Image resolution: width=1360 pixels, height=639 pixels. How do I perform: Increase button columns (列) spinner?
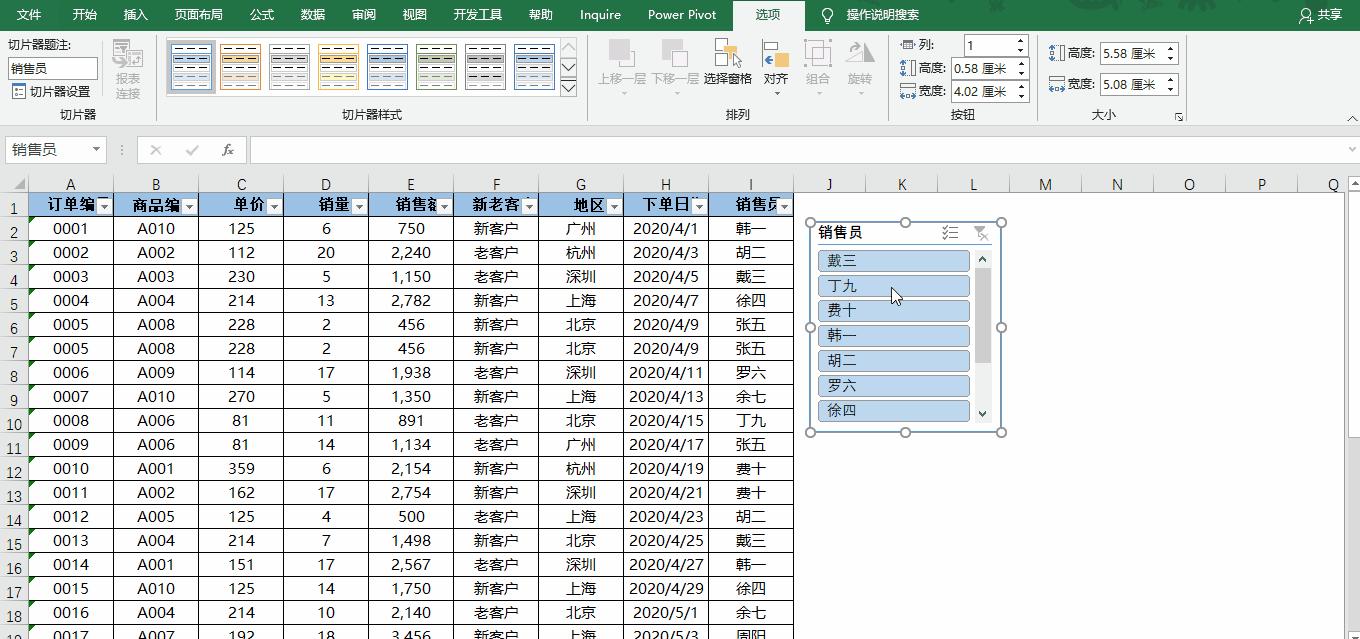tap(1021, 40)
